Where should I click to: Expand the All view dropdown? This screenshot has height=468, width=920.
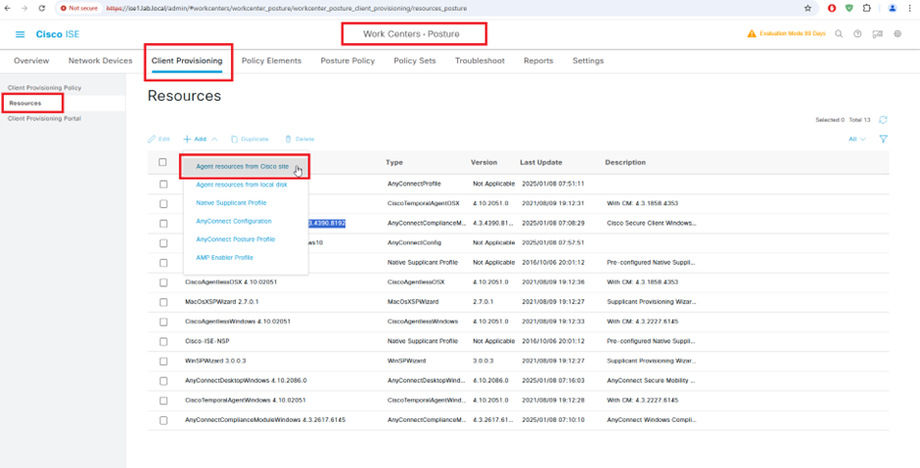(856, 139)
